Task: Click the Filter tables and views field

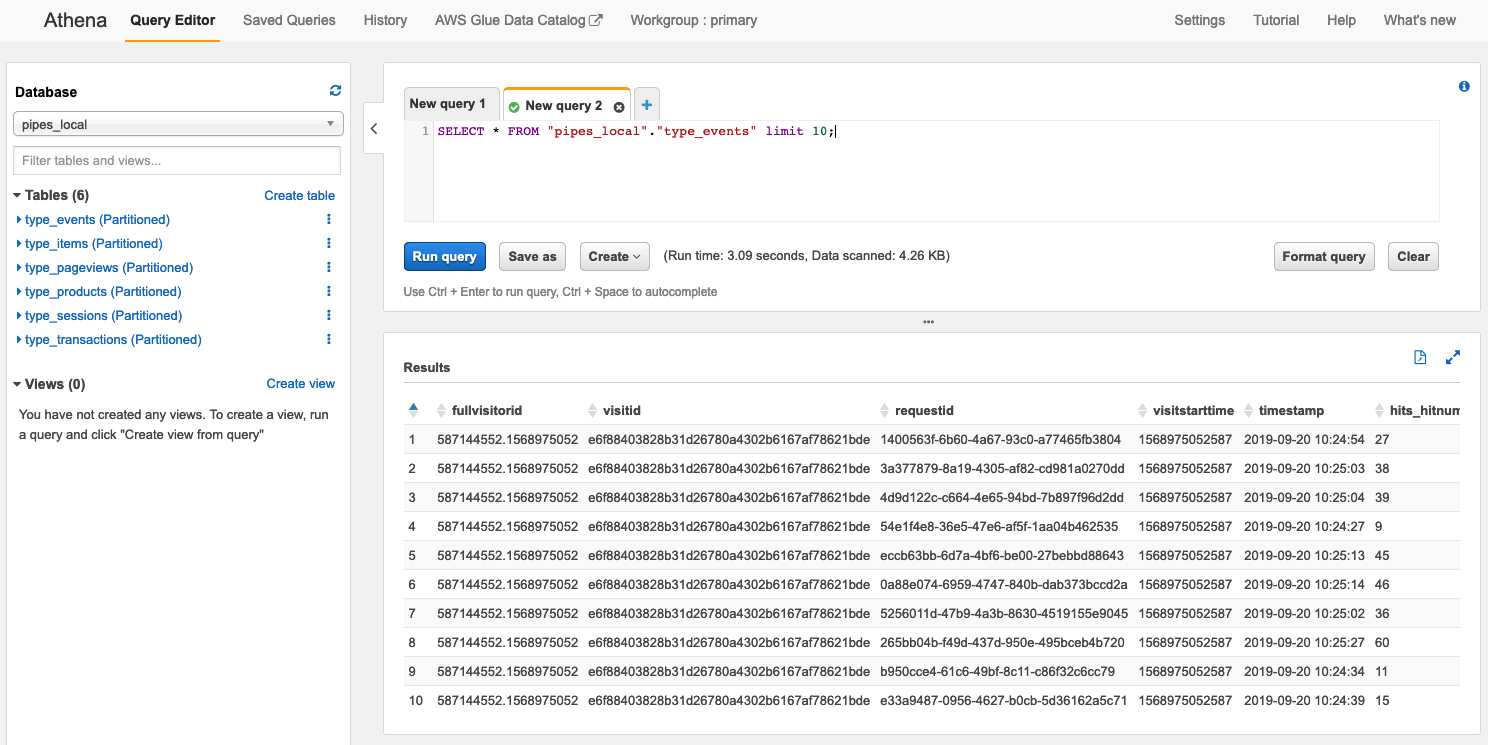Action: tap(177, 160)
